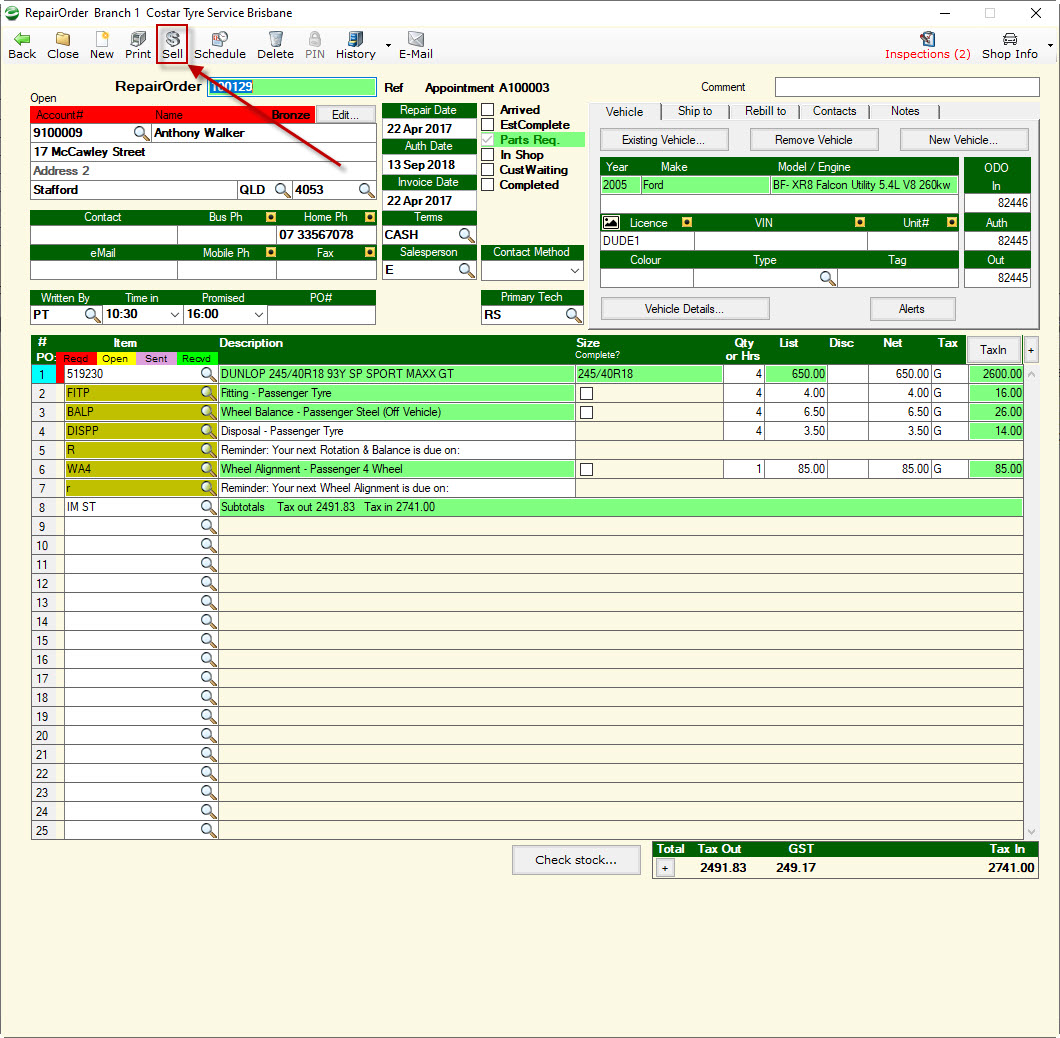Open the Promised 16:00 dropdown
This screenshot has width=1060, height=1038.
(x=258, y=314)
